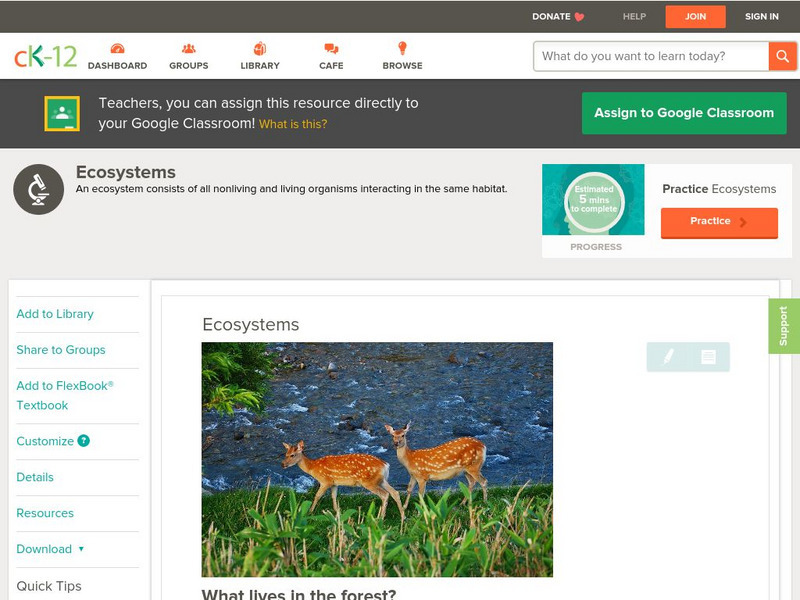The width and height of the screenshot is (800, 600).
Task: Expand the Download dropdown
Action: pos(50,549)
